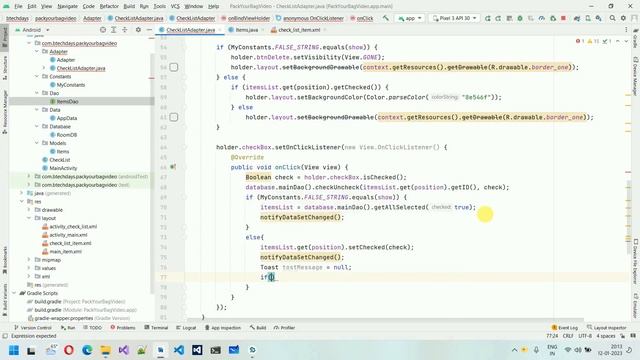Click Collapse All icon in Project panel
Image resolution: width=640 pixels, height=360 pixels.
(125, 30)
